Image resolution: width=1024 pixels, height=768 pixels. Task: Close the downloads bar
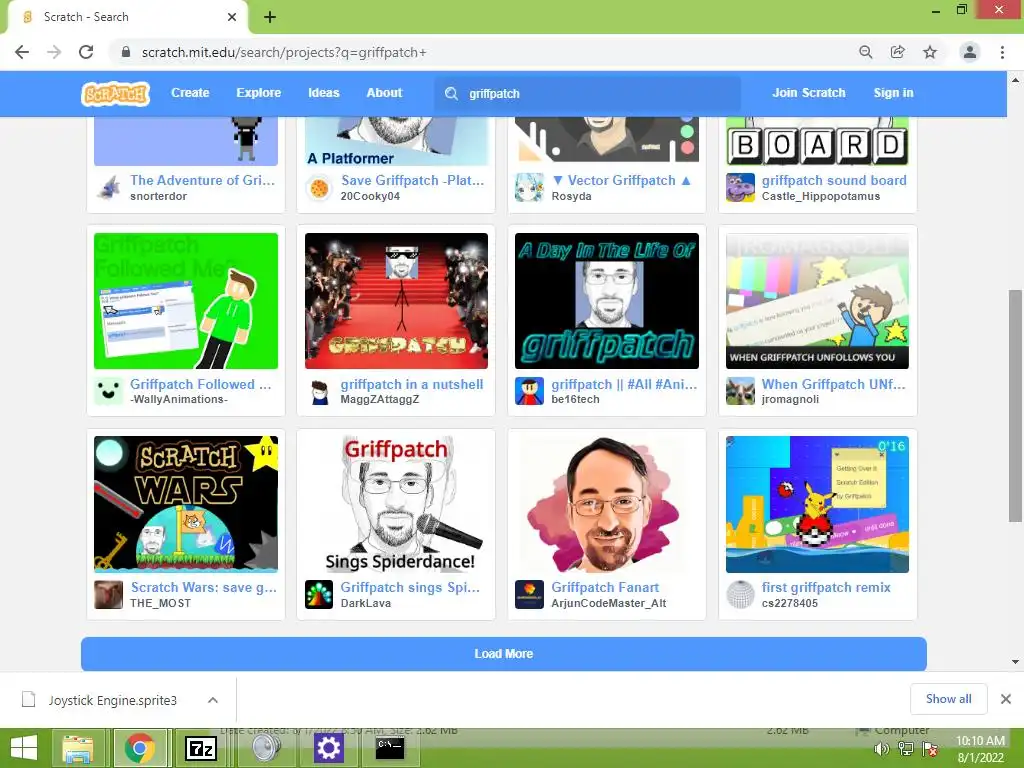coord(1006,699)
